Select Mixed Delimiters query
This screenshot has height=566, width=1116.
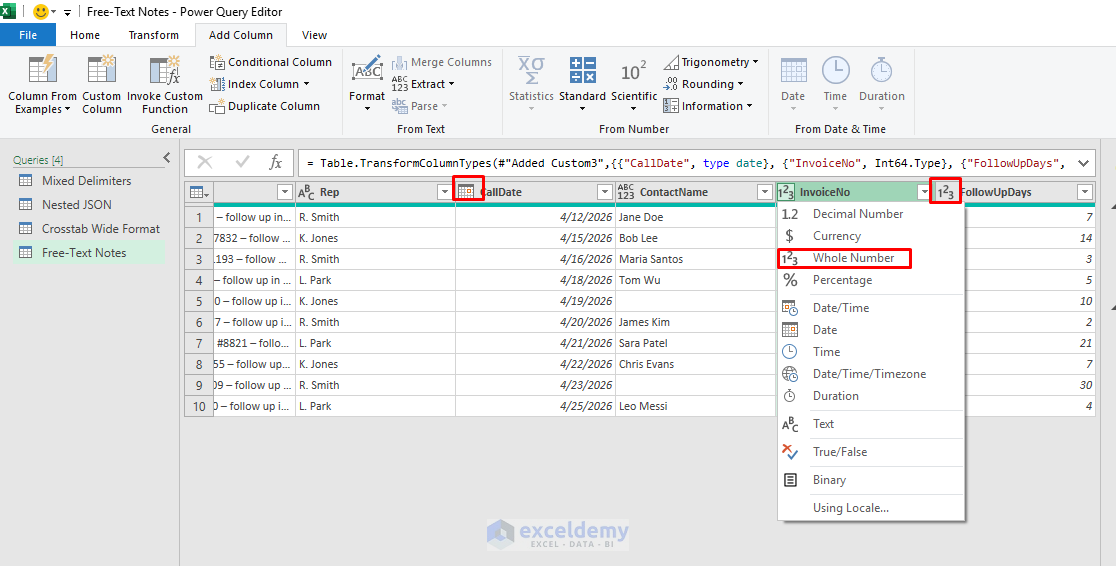88,181
